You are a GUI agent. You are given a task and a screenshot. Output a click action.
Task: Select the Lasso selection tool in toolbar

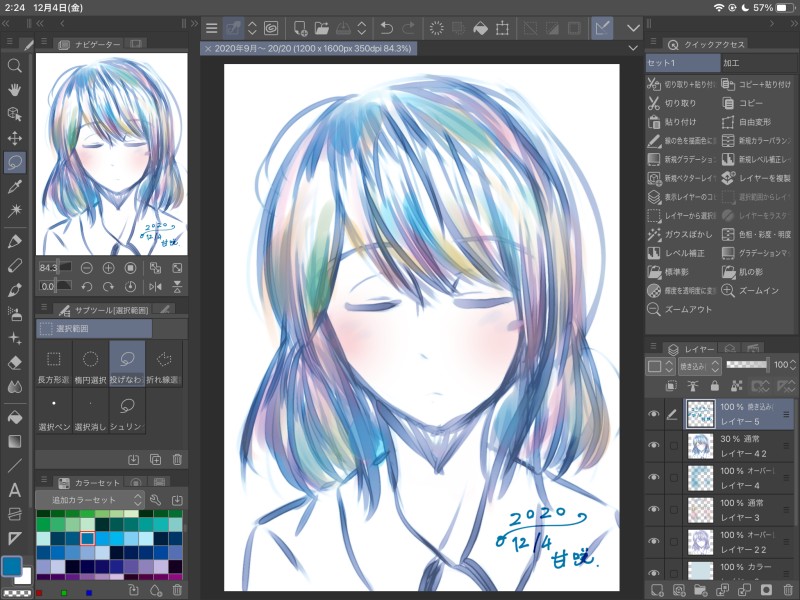(14, 163)
